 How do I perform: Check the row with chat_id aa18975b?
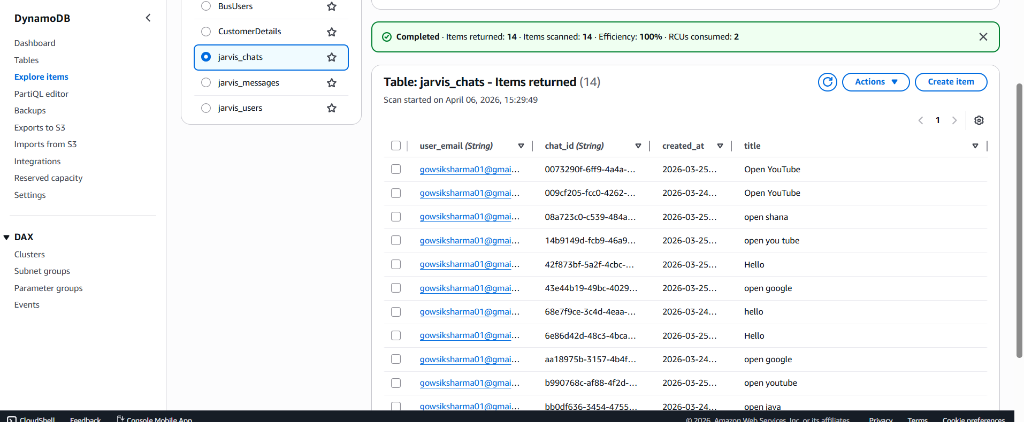point(396,359)
